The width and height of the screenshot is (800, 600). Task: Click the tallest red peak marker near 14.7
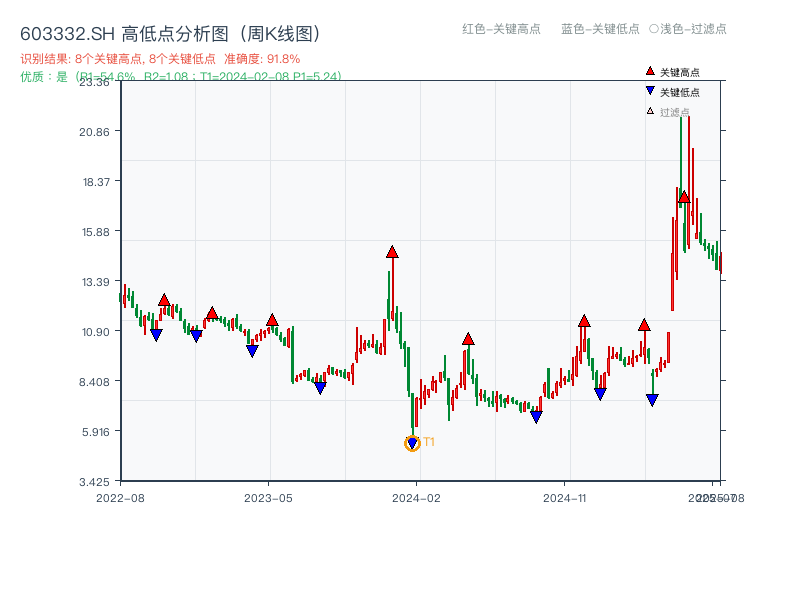(391, 253)
